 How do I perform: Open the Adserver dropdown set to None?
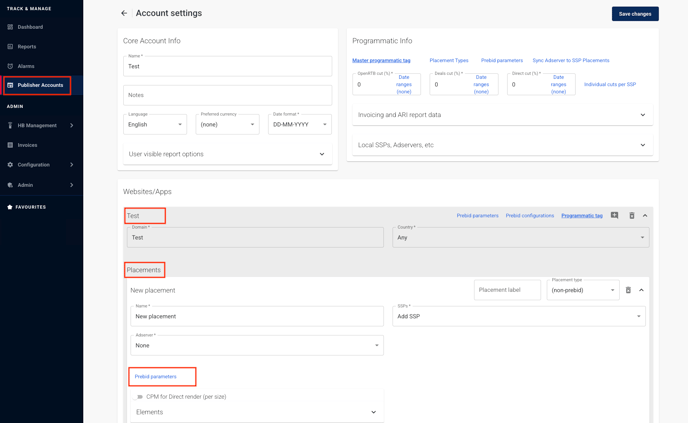(257, 345)
